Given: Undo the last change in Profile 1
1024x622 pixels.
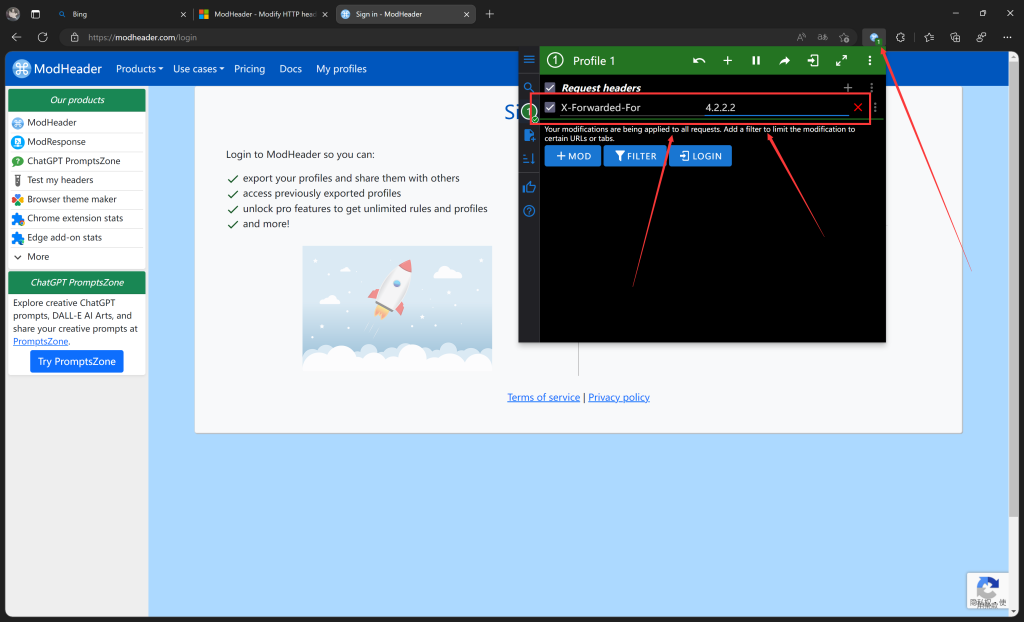Looking at the screenshot, I should coord(699,61).
